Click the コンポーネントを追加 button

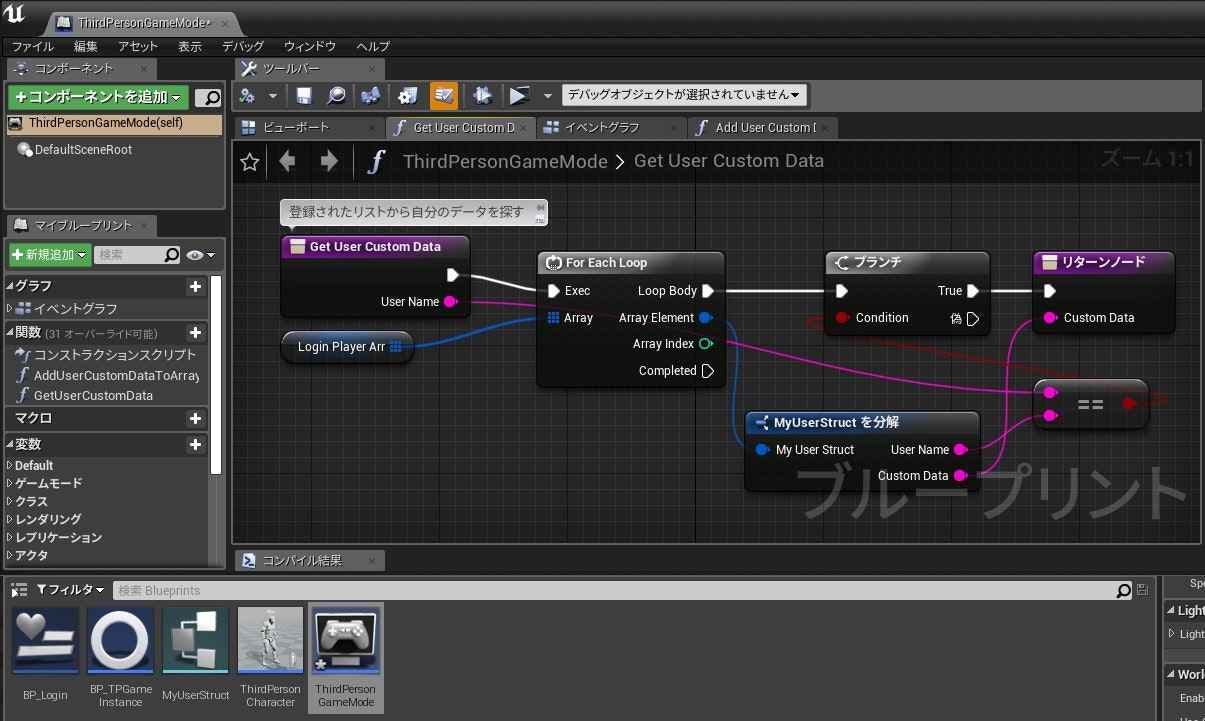tap(98, 97)
